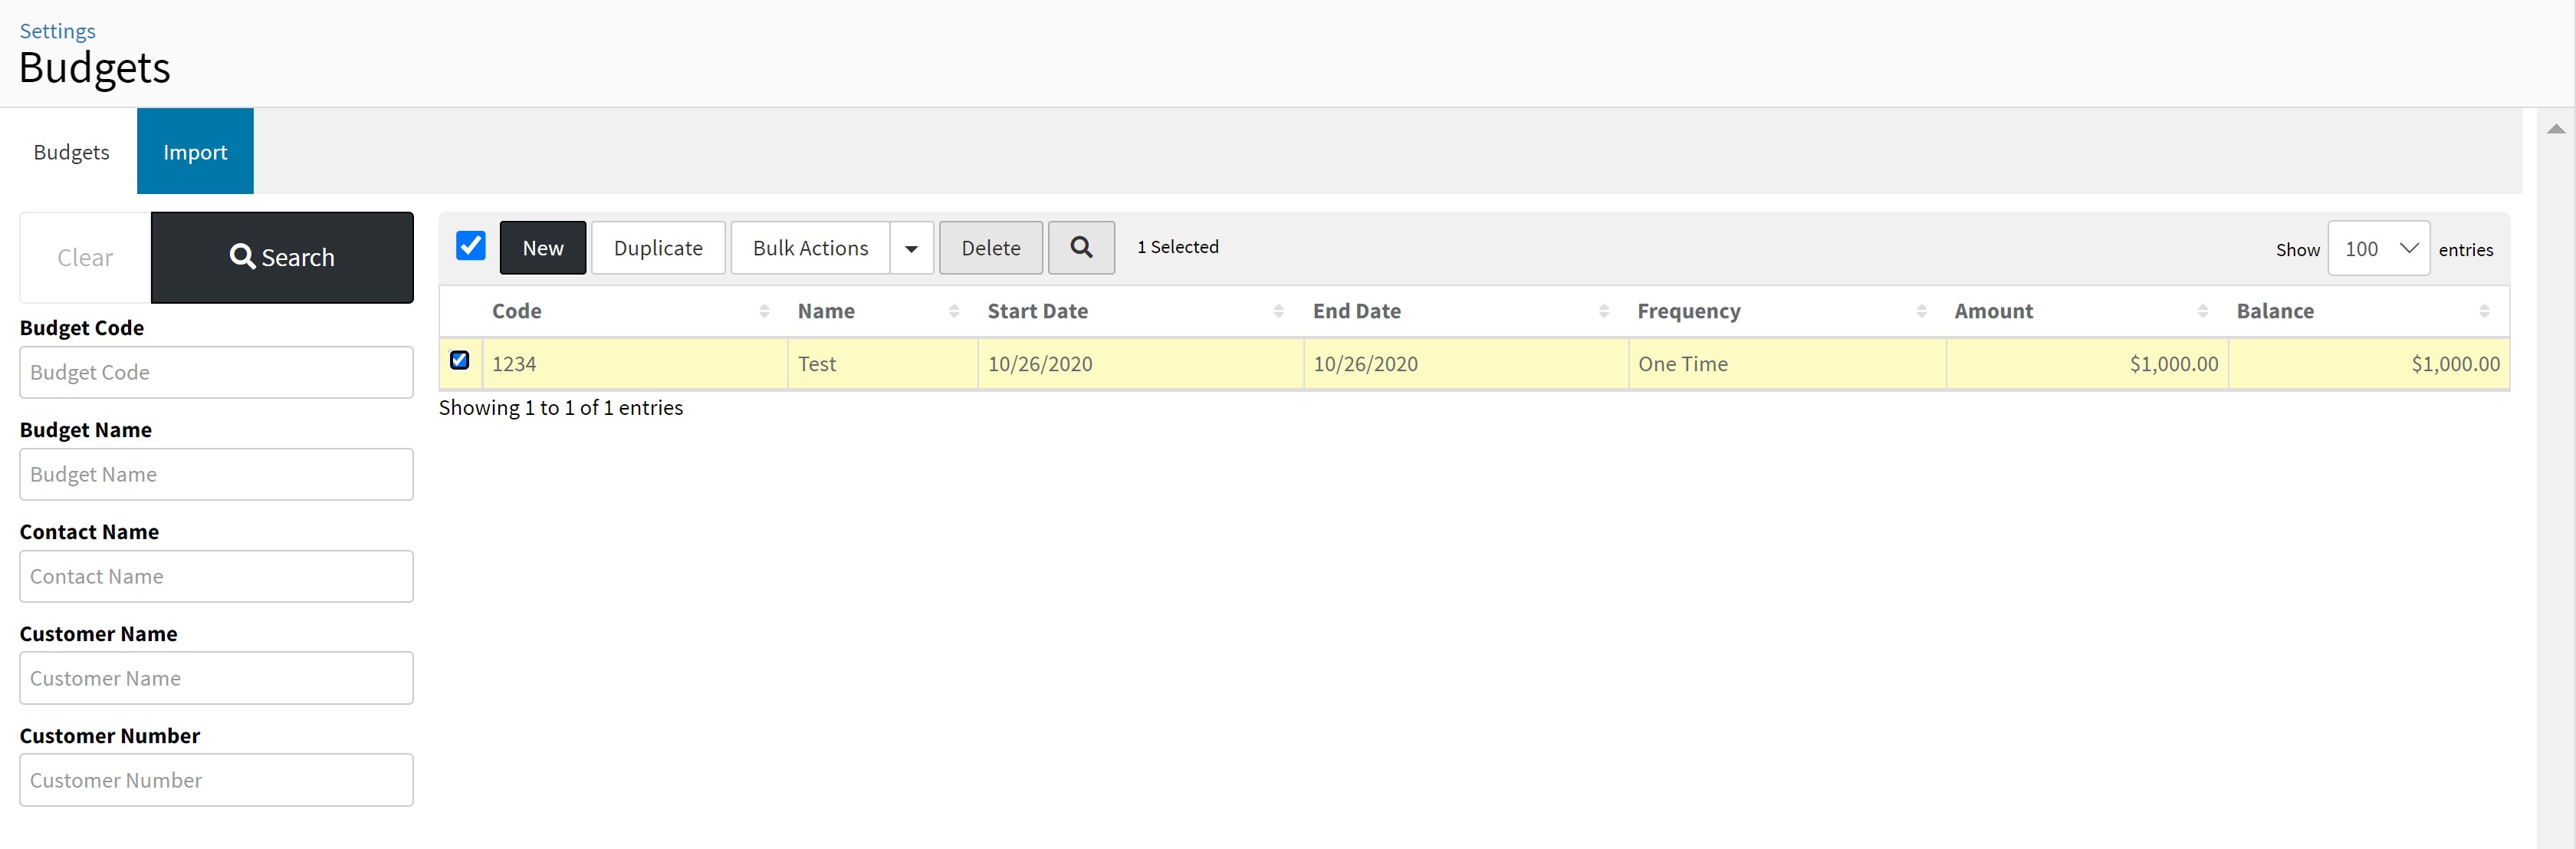Sort by Name column arrows
Screen dimensions: 2576x849
[x=953, y=311]
